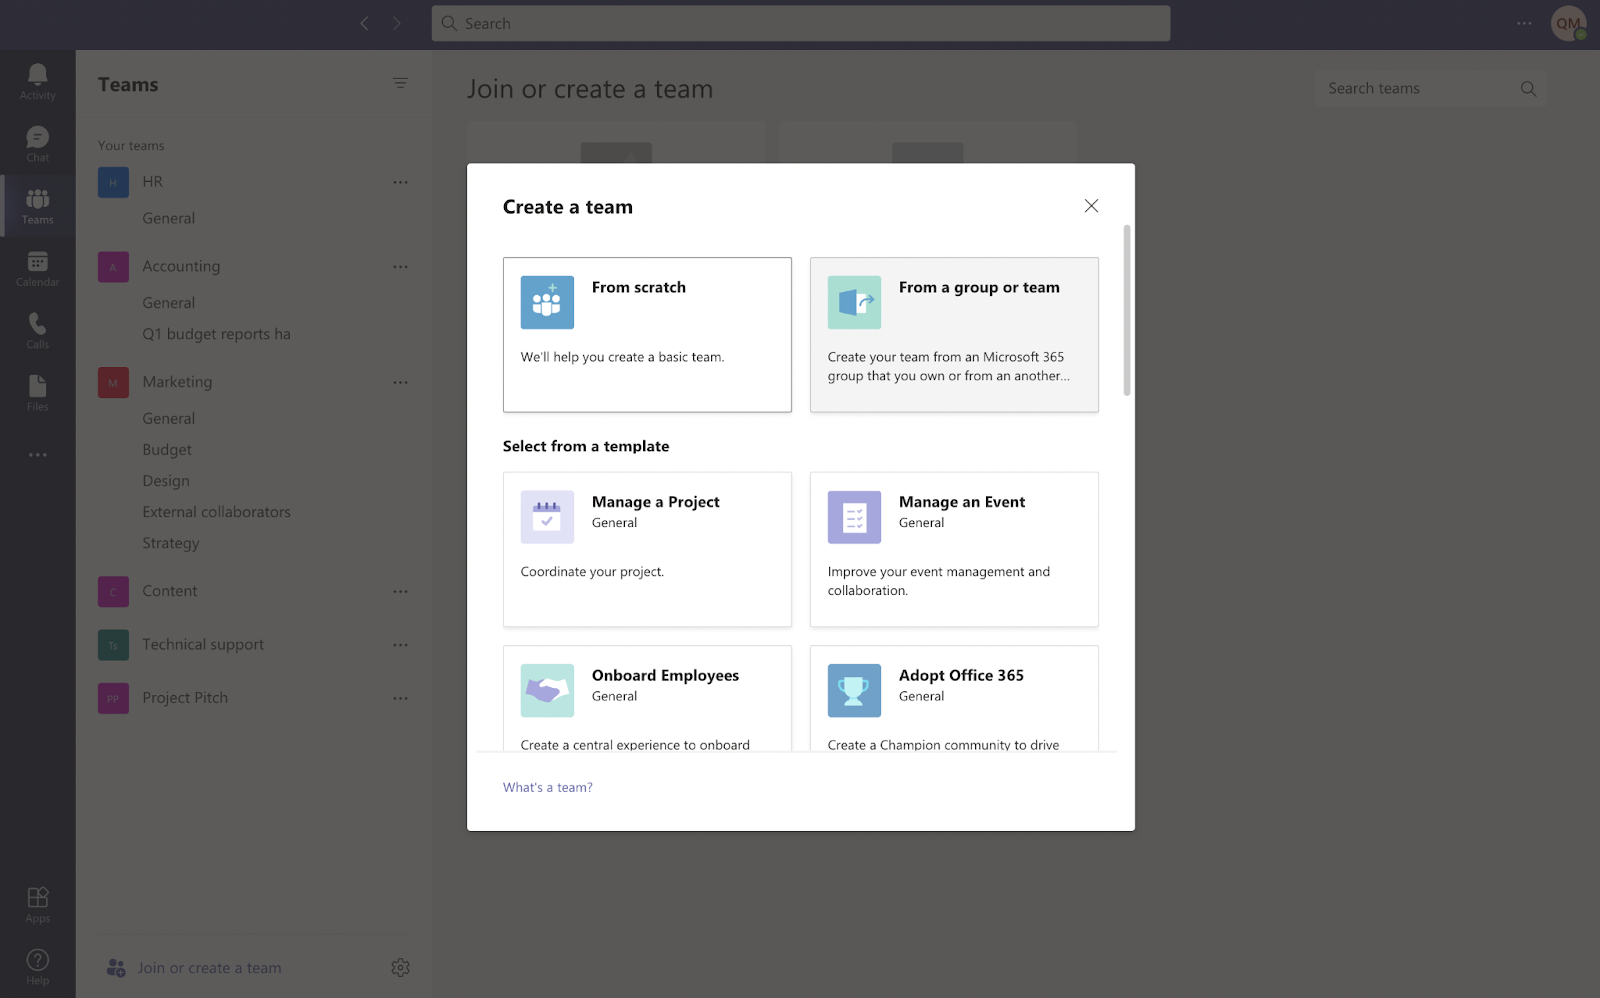Click the Adopt Office 365 trophy icon
Screen dimensions: 1600x998
854,691
